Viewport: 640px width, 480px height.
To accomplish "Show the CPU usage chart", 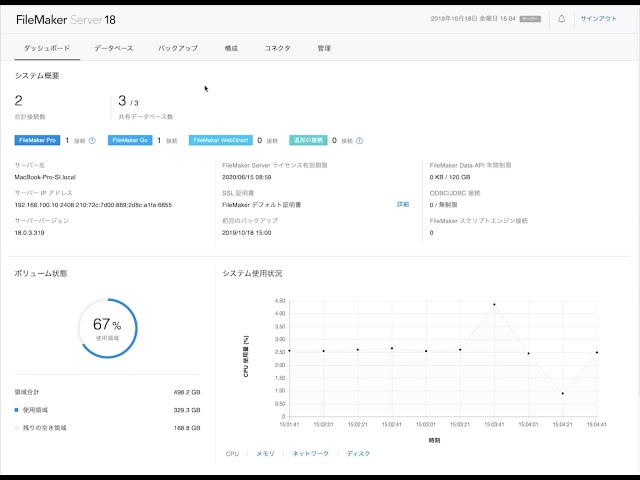I will click(232, 453).
